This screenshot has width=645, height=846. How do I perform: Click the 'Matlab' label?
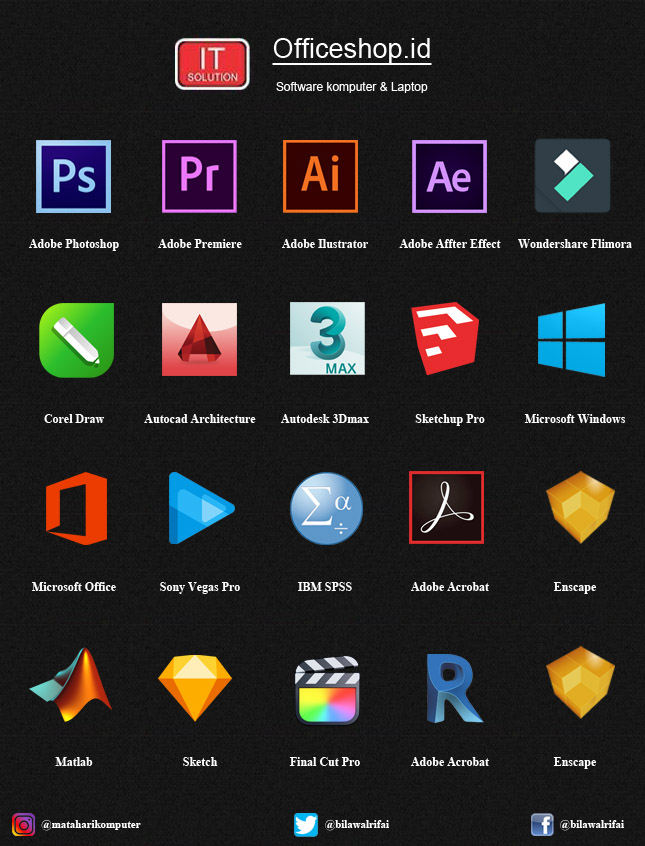74,762
